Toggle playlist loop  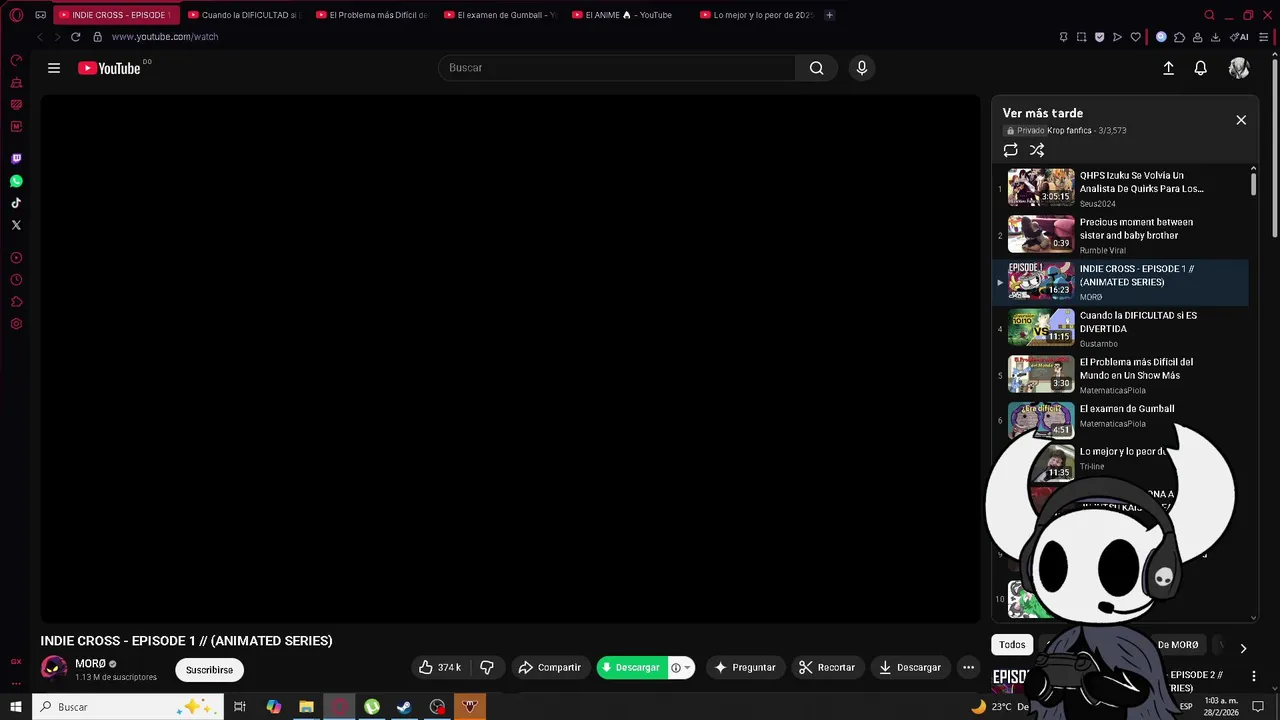[1011, 150]
